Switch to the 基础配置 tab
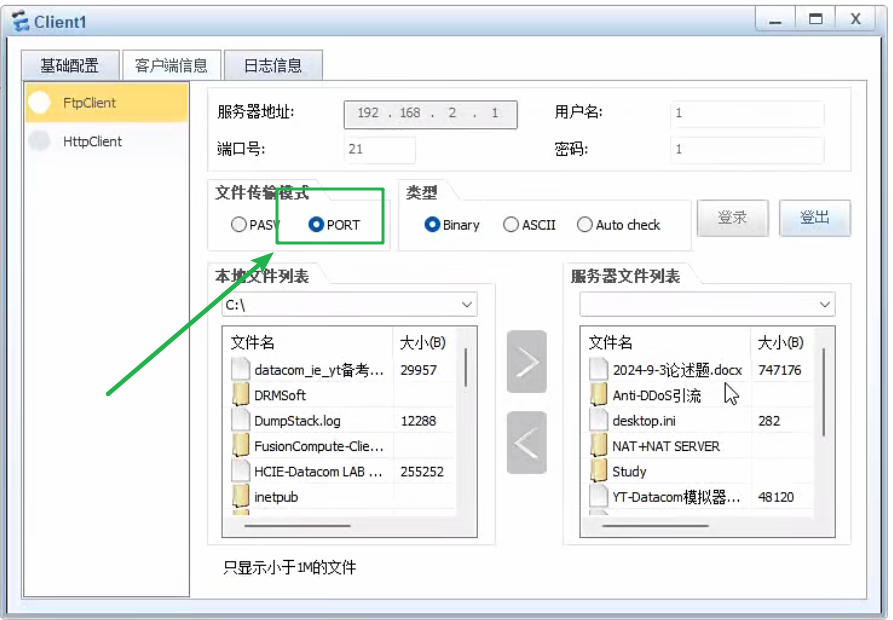The height and width of the screenshot is (620, 893). click(x=69, y=65)
